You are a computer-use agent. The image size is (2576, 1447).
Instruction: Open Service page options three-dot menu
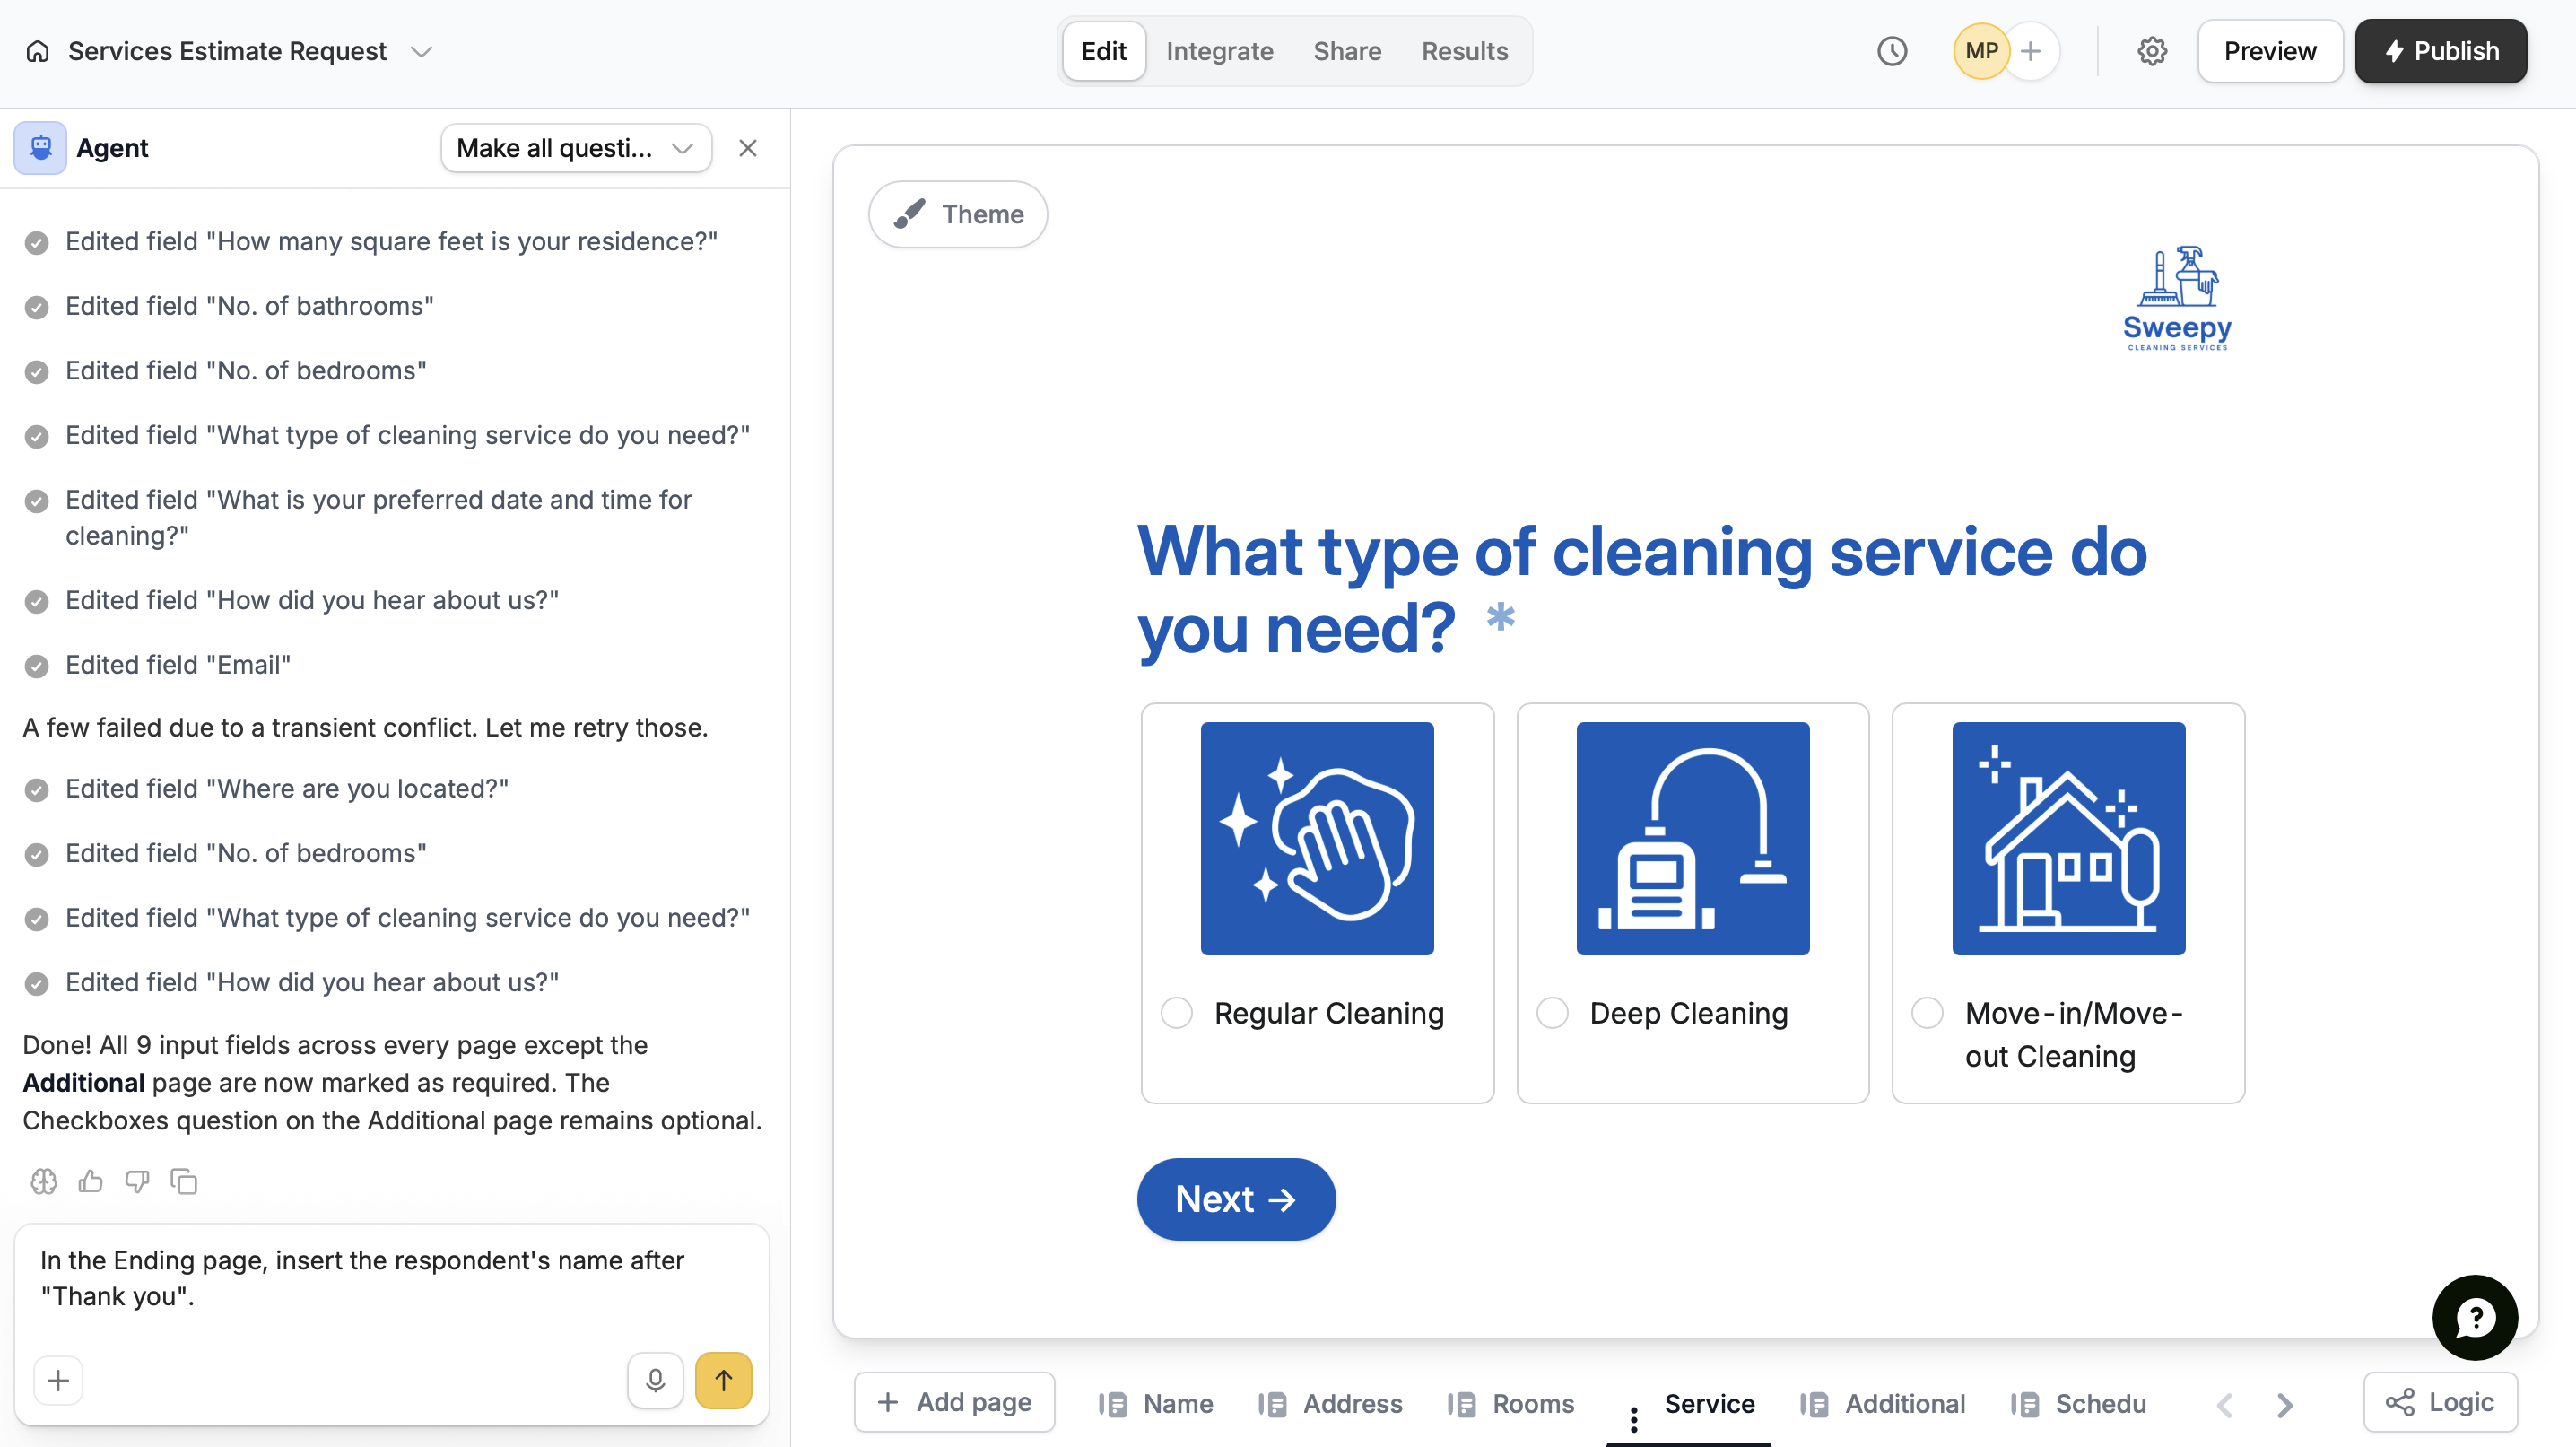(1634, 1418)
